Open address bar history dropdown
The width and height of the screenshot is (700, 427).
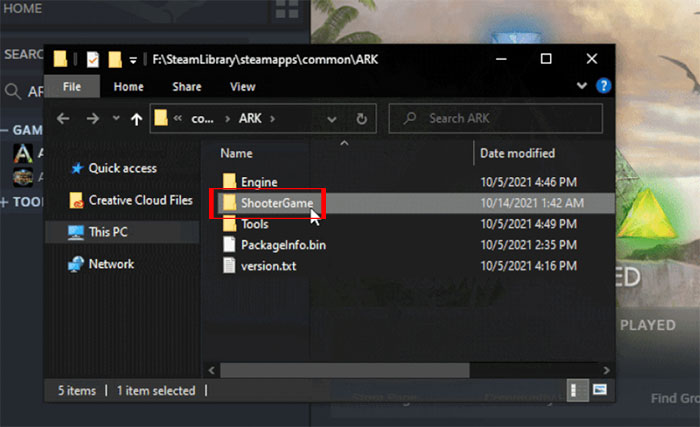[331, 119]
